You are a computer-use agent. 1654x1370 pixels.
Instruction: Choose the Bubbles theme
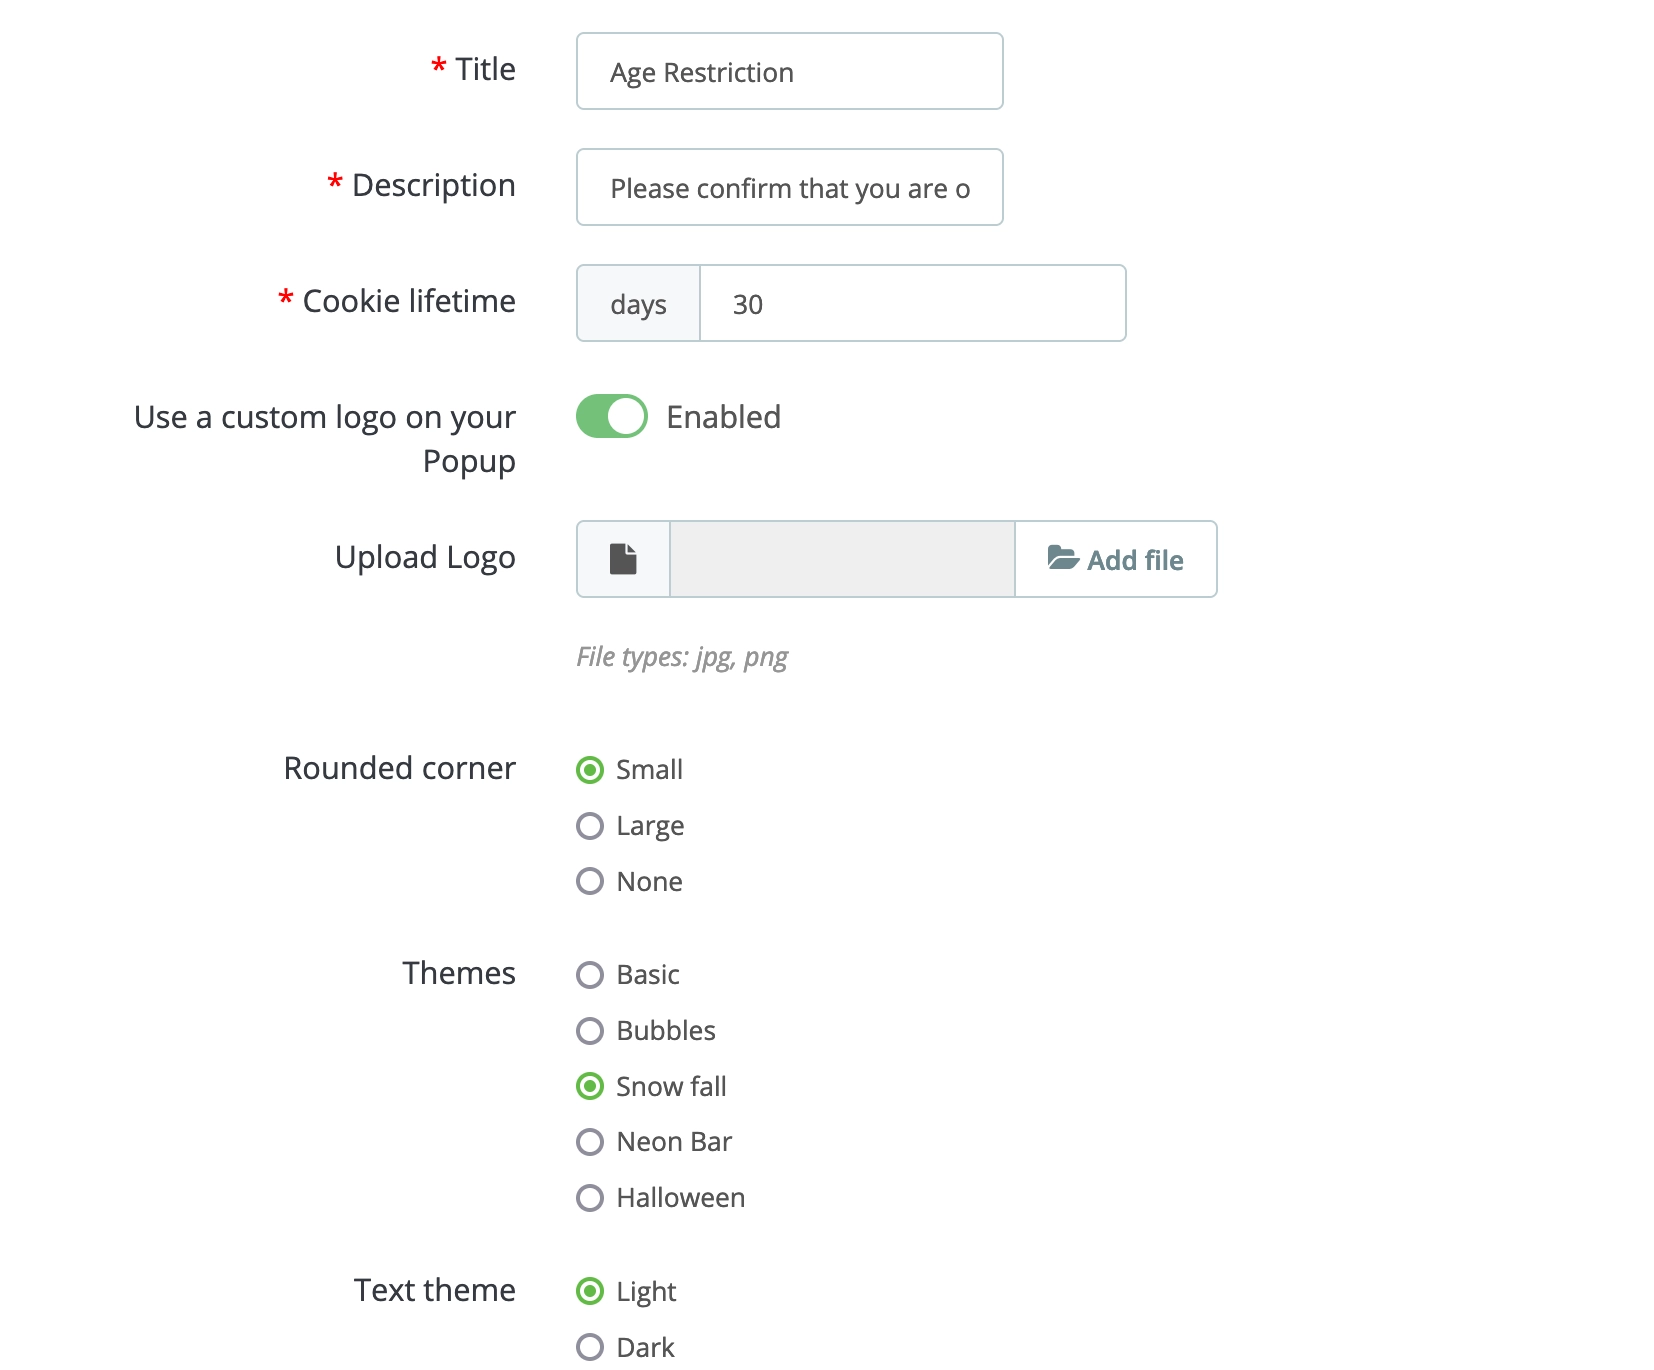[x=591, y=1031]
